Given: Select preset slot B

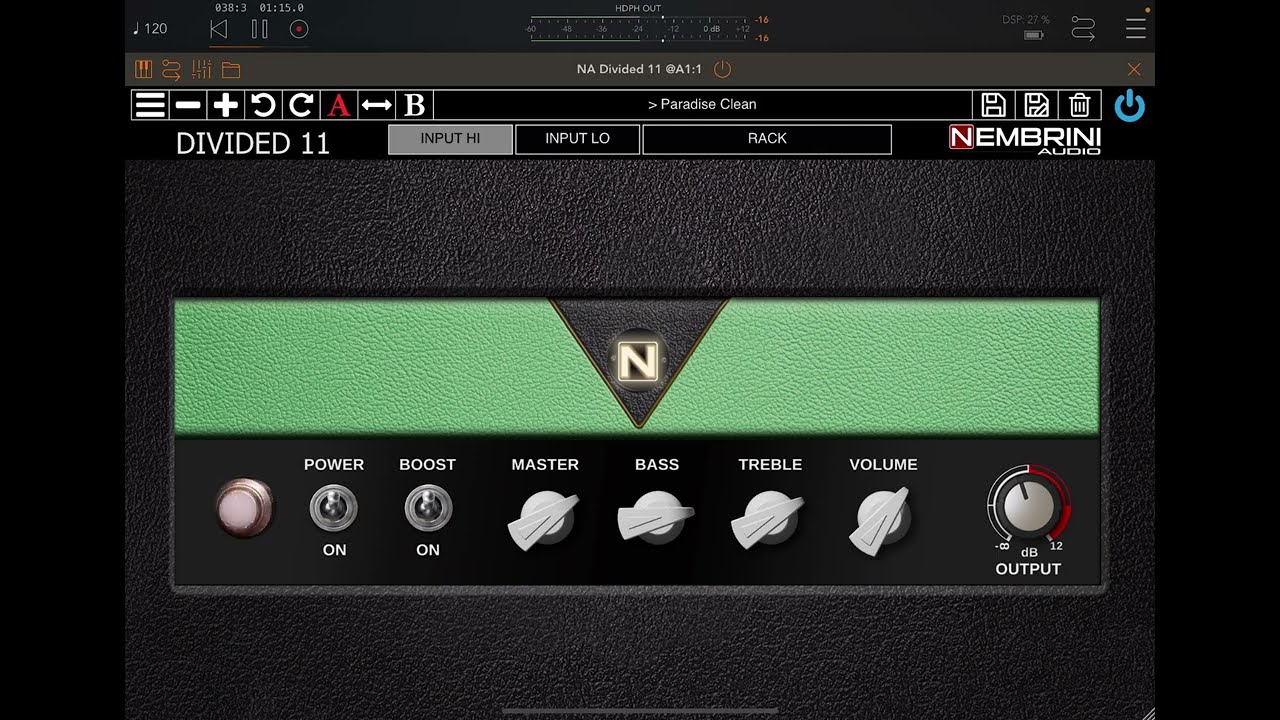Looking at the screenshot, I should click(415, 105).
